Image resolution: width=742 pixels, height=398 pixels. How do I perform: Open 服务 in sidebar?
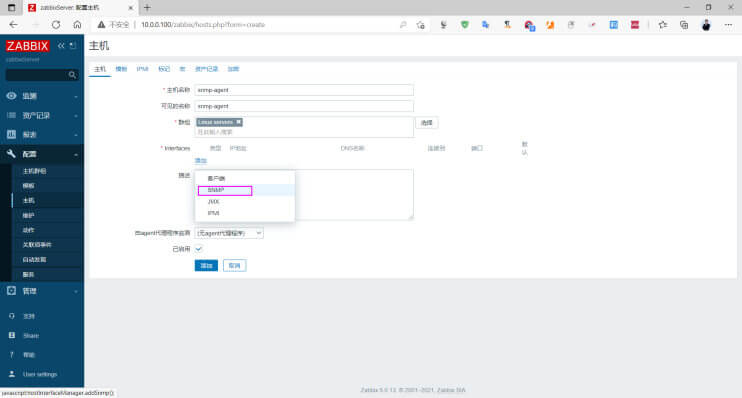(x=28, y=274)
